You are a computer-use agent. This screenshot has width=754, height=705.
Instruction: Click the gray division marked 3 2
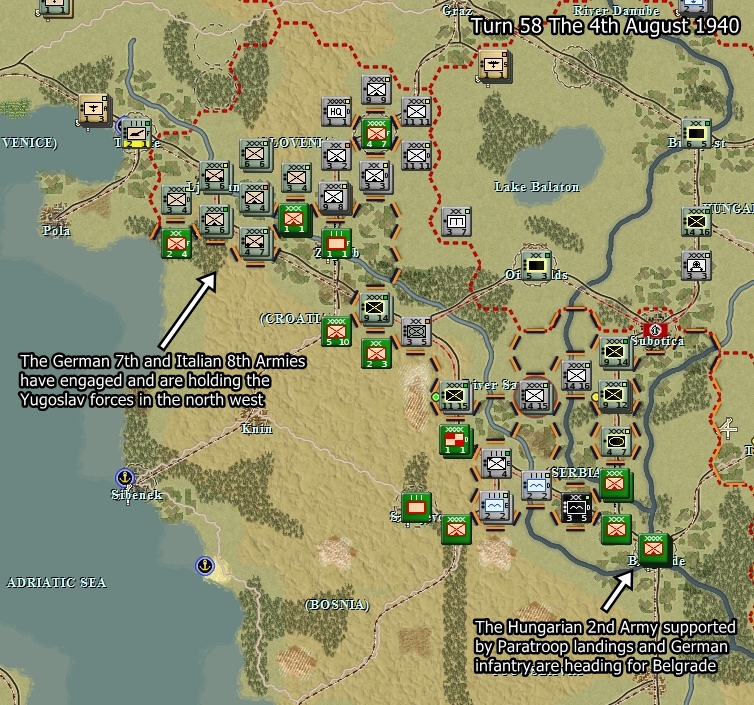coord(336,155)
